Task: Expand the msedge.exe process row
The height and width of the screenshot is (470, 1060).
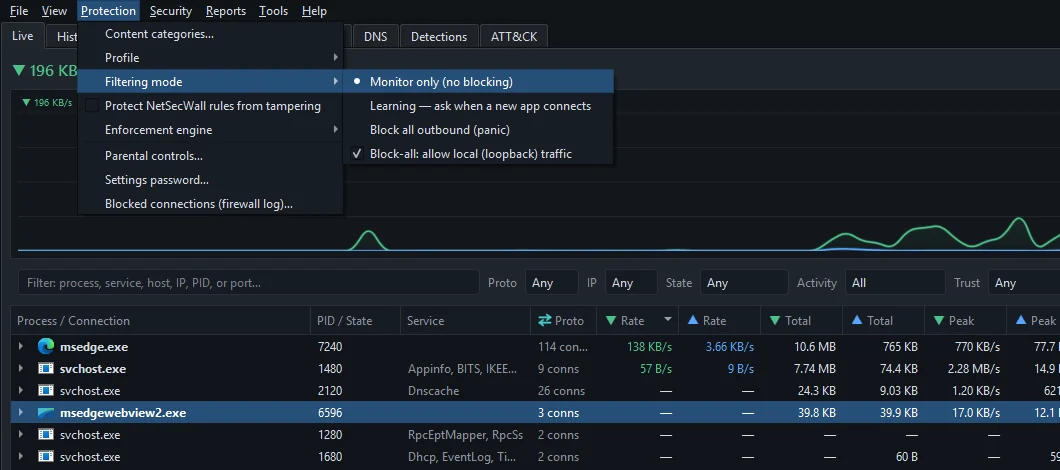Action: tap(21, 347)
